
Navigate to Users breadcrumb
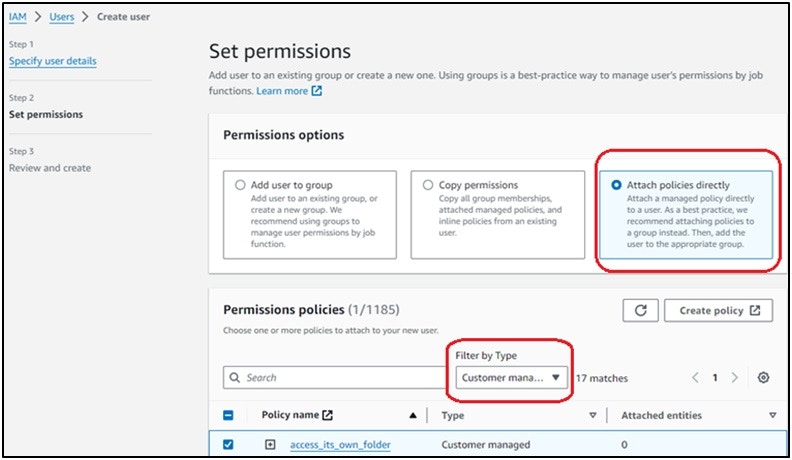62,17
